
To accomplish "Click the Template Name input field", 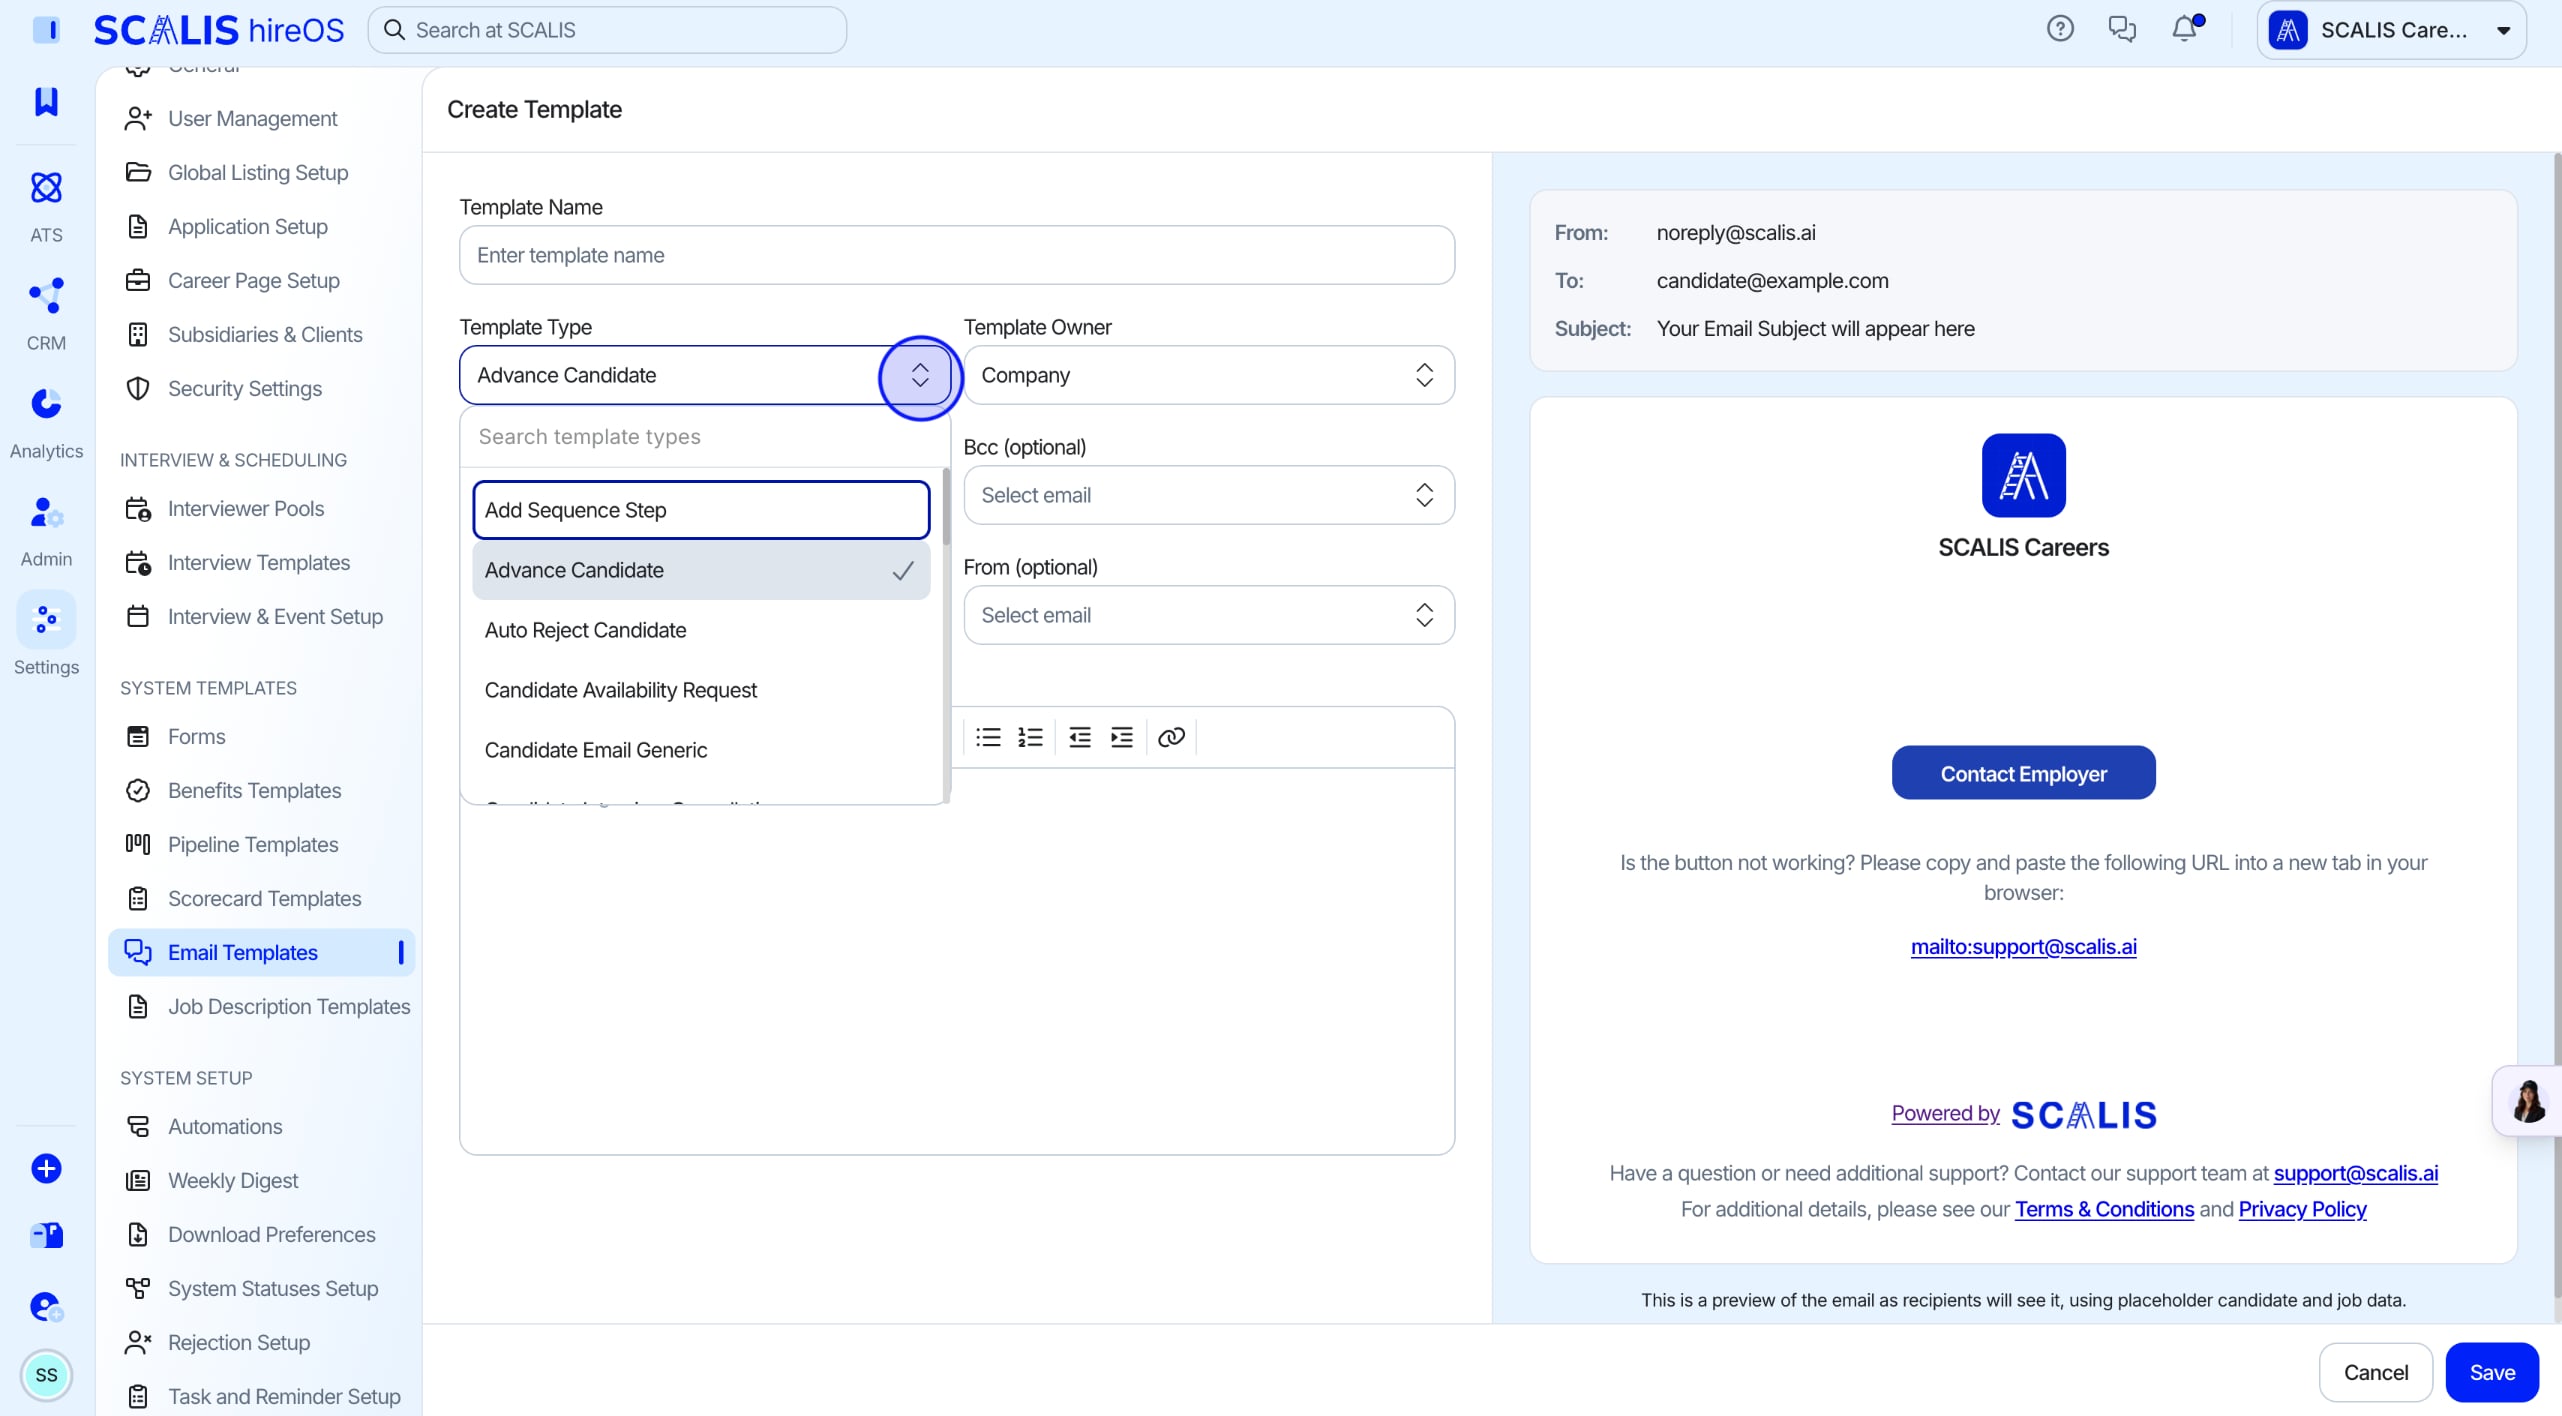I will 957,255.
